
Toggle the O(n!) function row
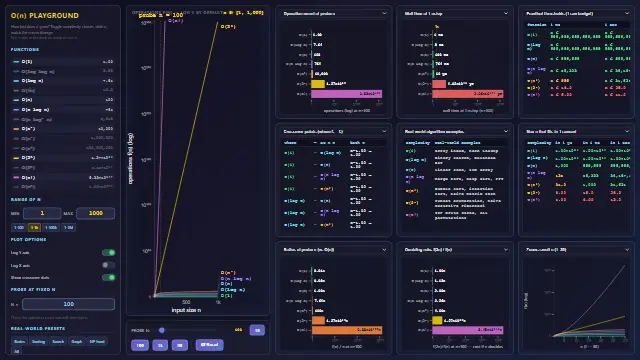[x=63, y=178]
